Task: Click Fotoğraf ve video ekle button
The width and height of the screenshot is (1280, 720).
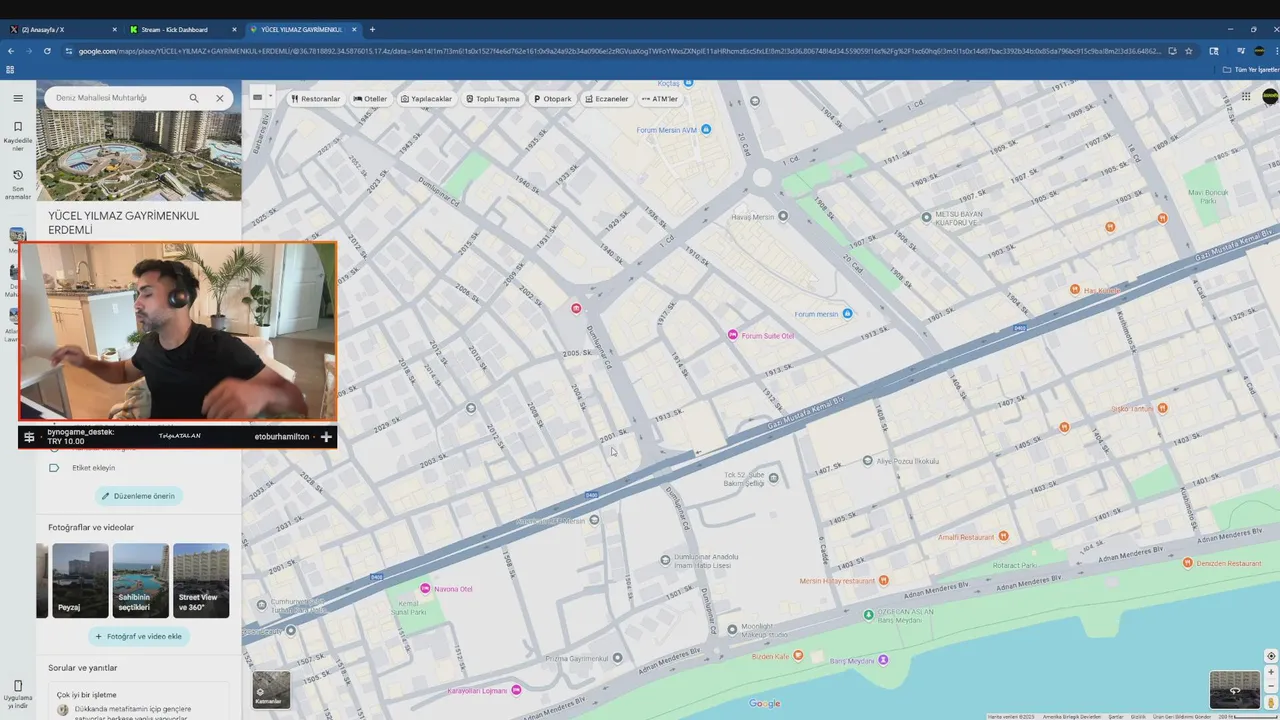Action: click(139, 636)
